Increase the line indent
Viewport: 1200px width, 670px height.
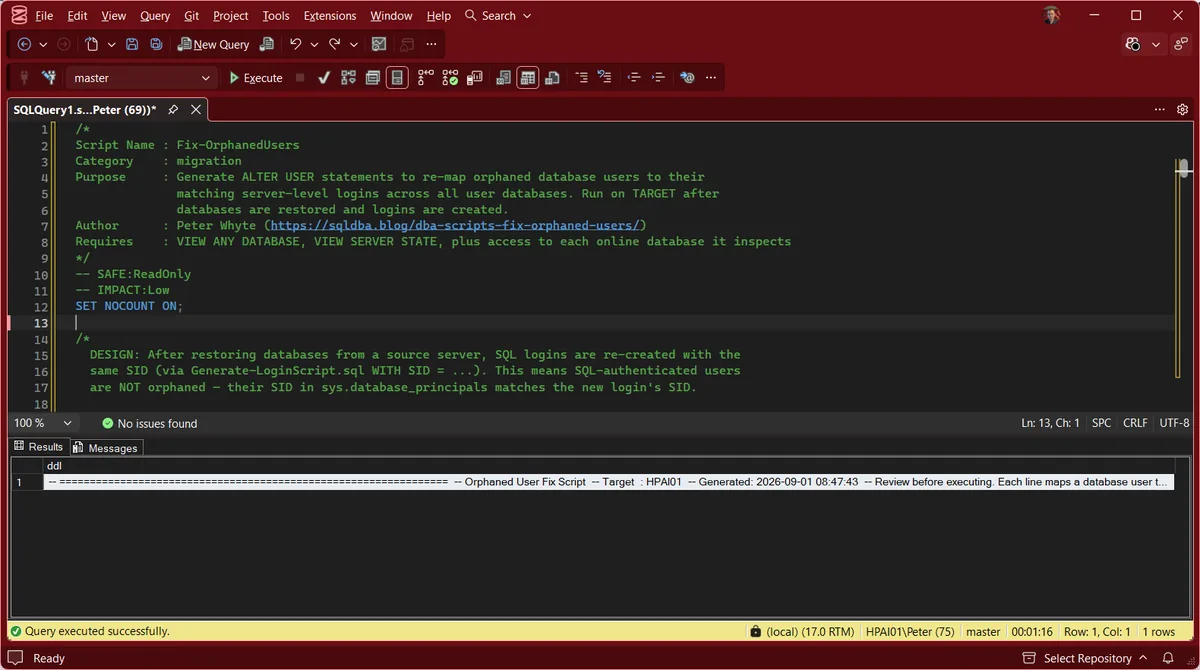(x=658, y=78)
